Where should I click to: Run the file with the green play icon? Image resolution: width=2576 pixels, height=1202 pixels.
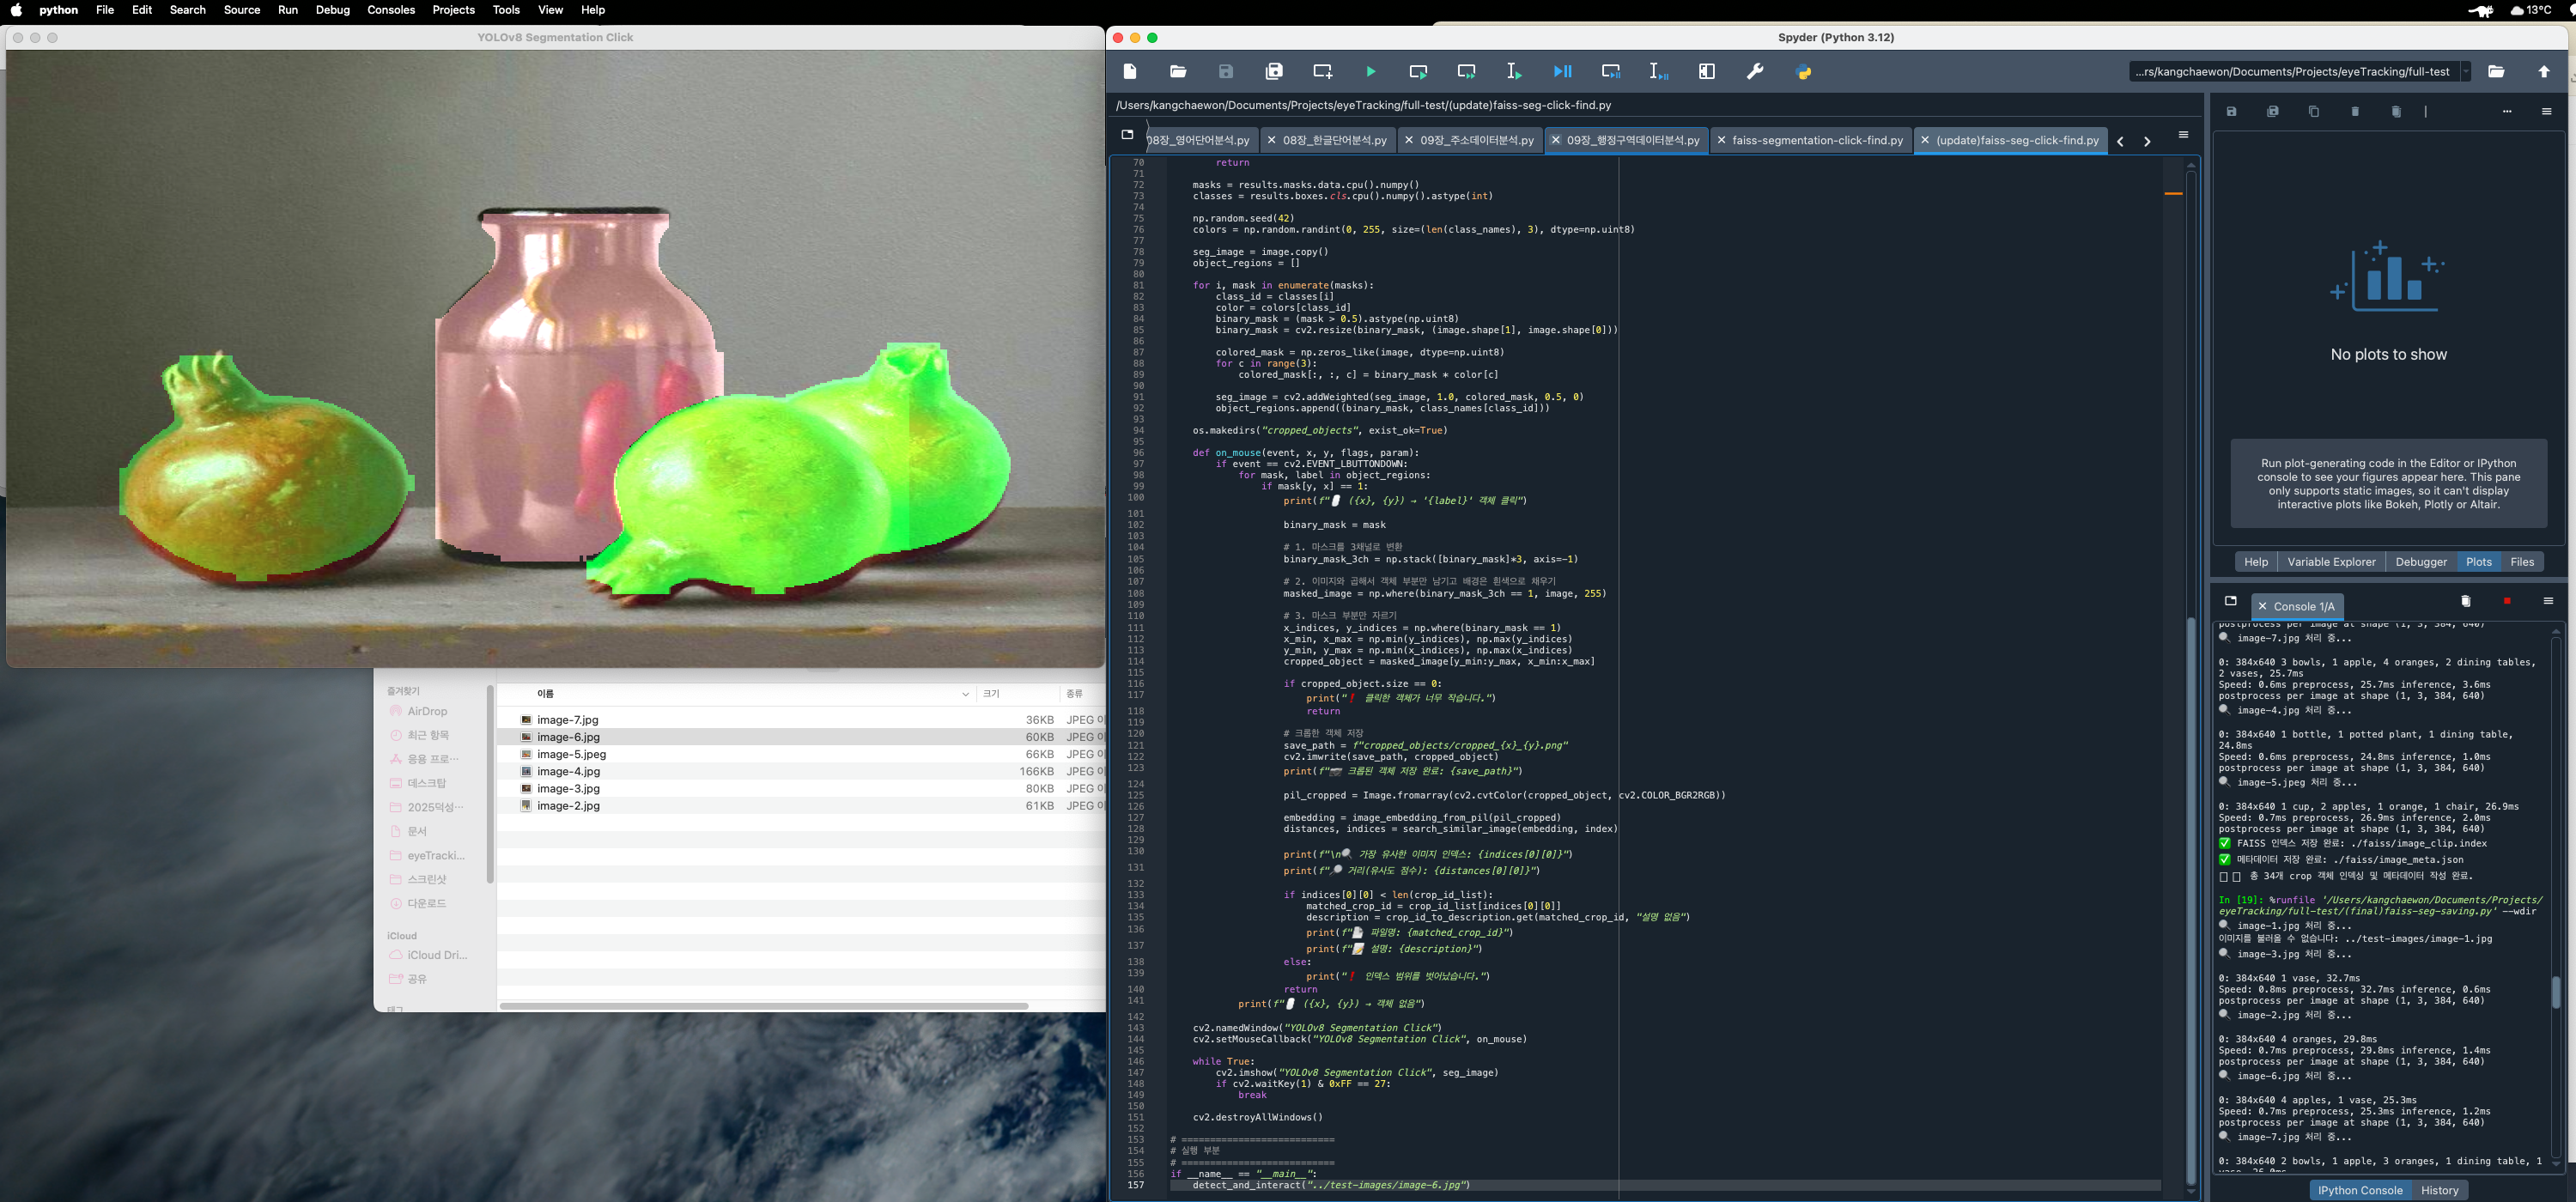pyautogui.click(x=1370, y=72)
